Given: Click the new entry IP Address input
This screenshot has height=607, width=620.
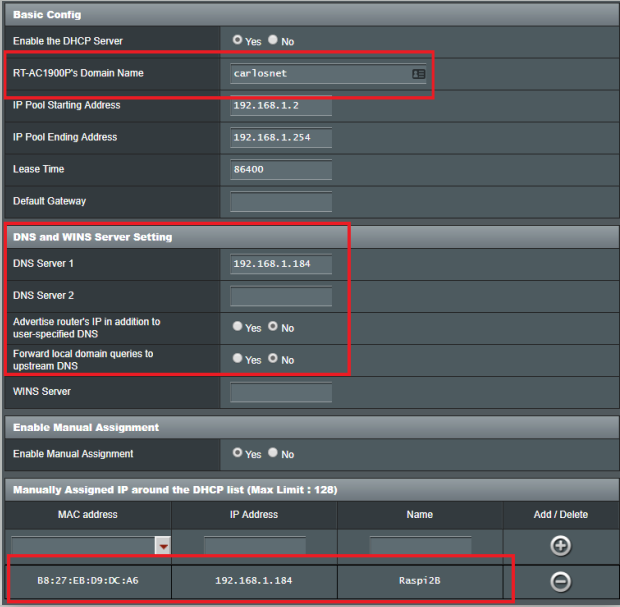Looking at the screenshot, I should (255, 546).
